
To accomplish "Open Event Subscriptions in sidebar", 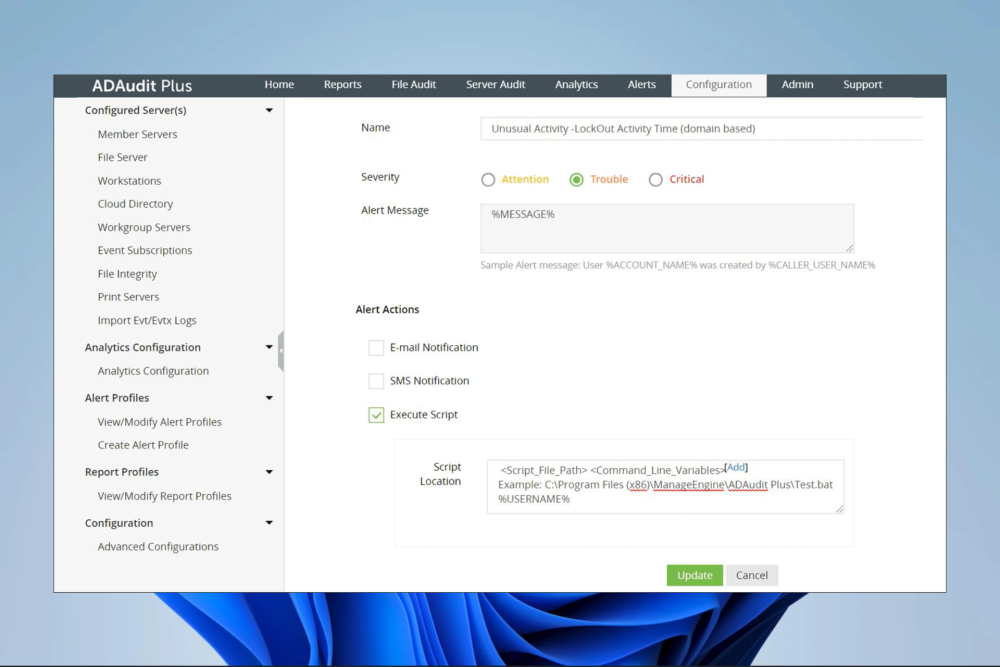I will [145, 250].
